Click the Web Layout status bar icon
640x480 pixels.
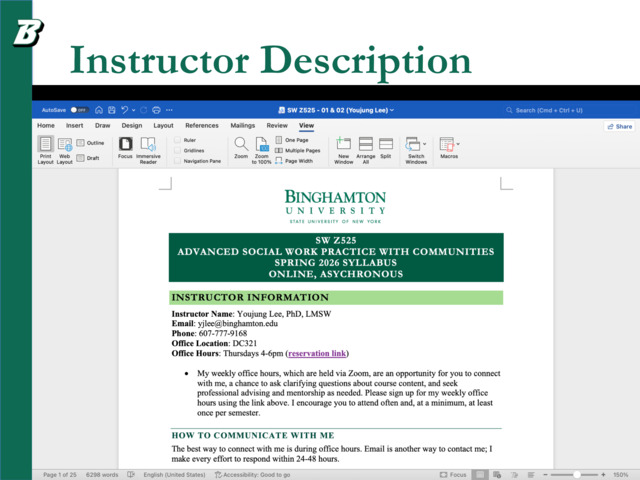click(497, 475)
